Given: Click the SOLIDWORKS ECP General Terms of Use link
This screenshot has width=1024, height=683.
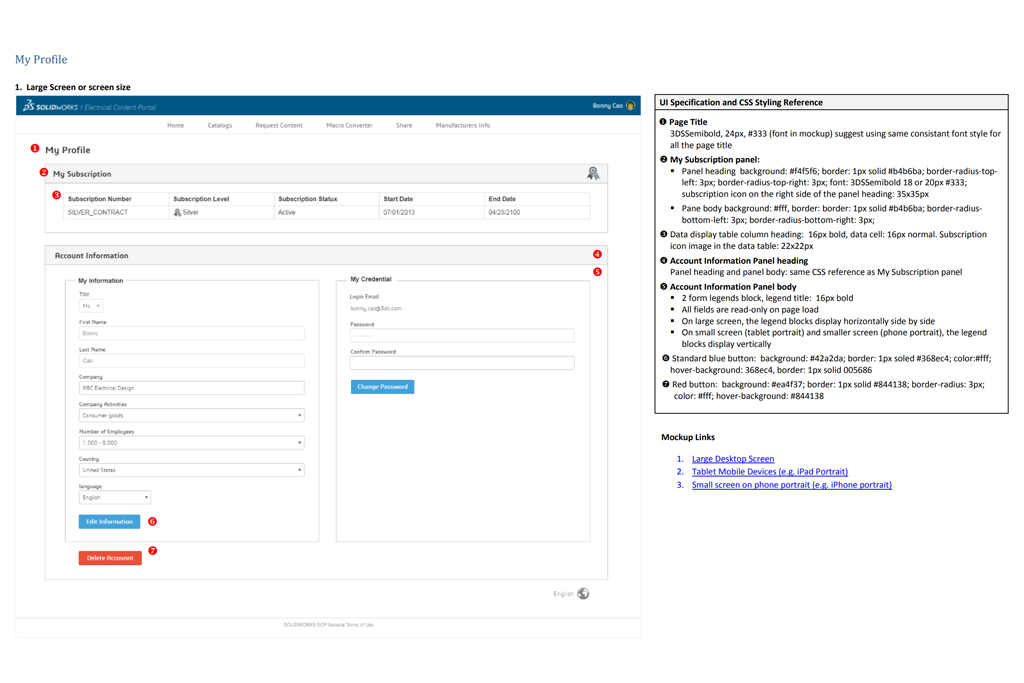Looking at the screenshot, I should (x=328, y=625).
